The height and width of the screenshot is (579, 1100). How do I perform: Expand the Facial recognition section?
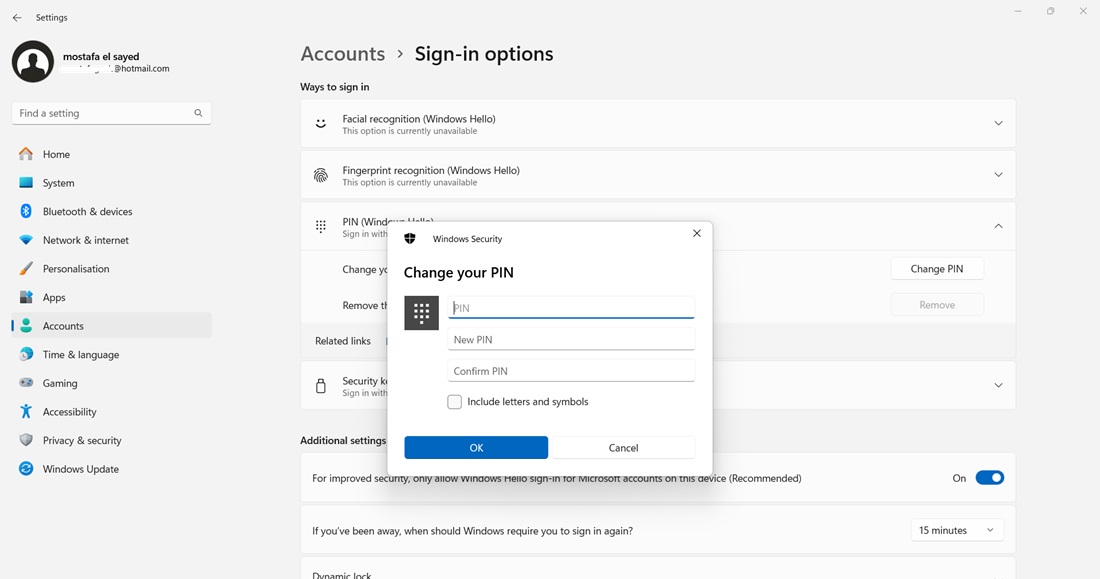pyautogui.click(x=998, y=124)
